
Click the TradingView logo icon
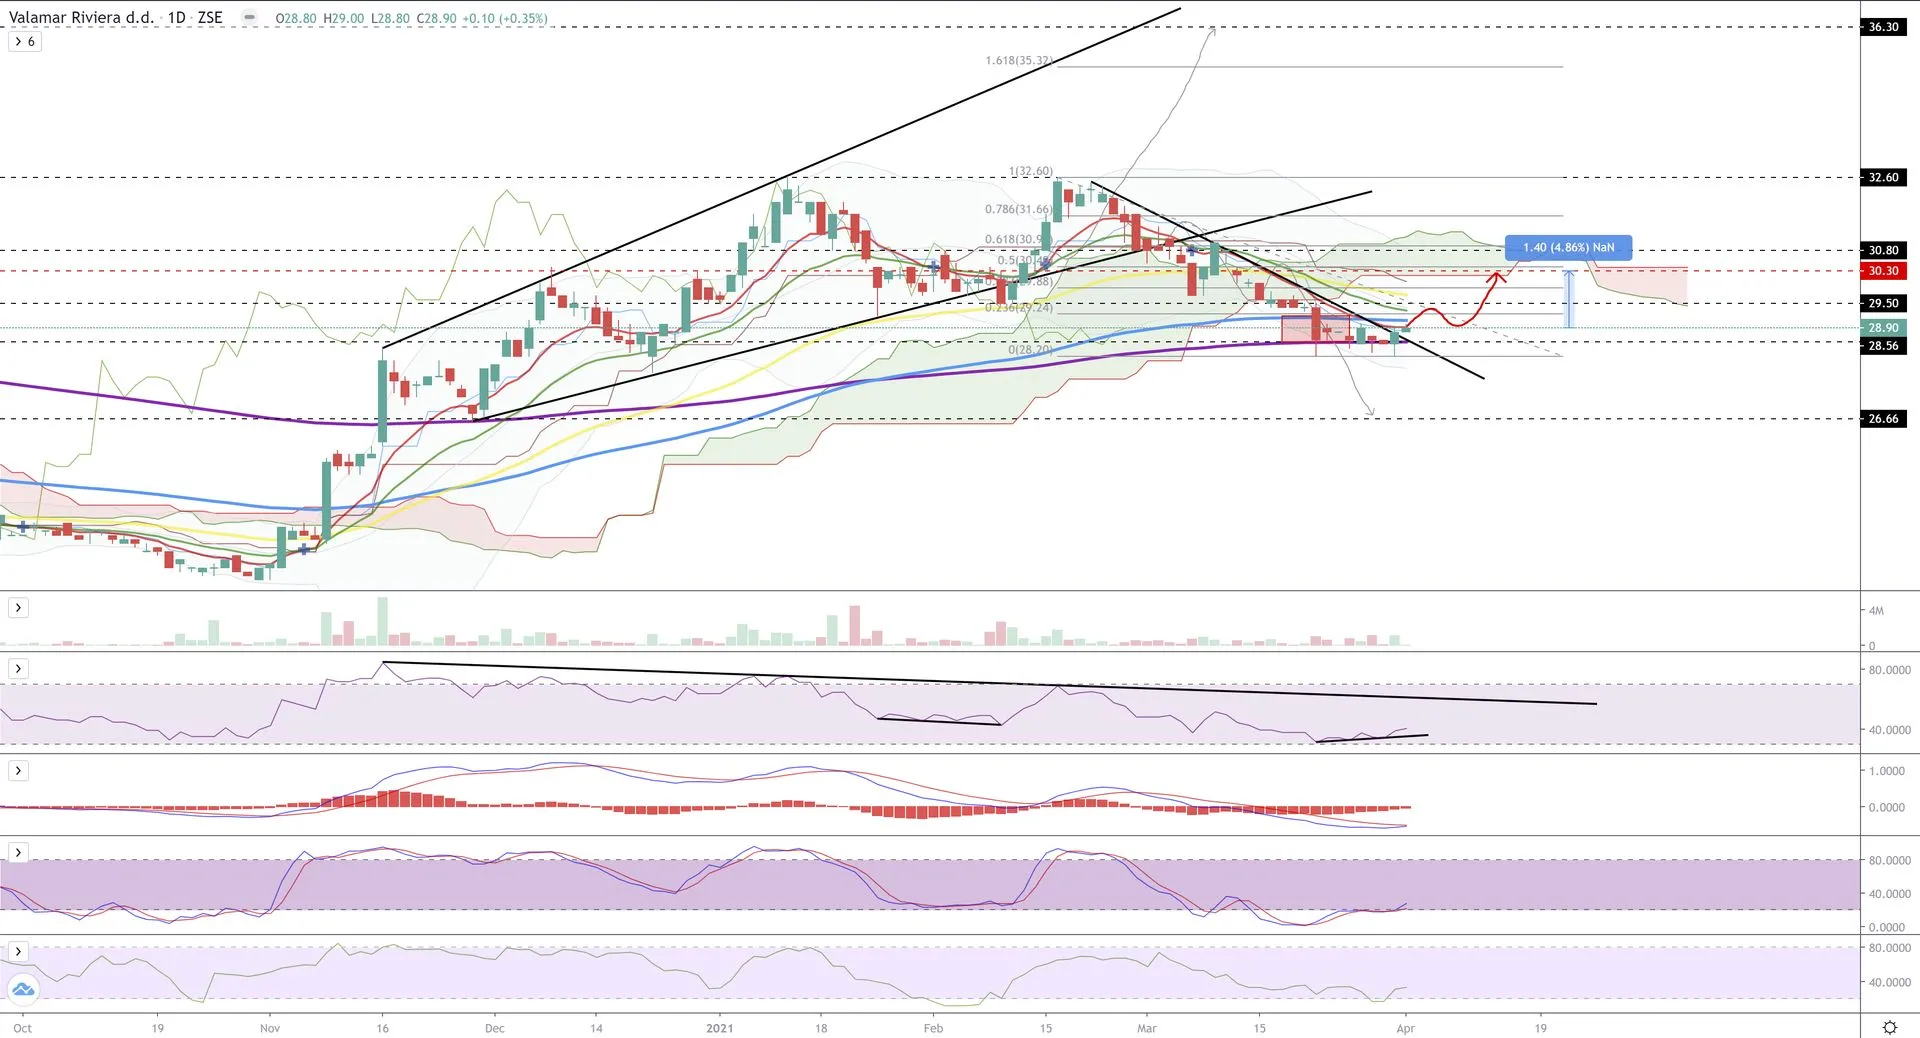22,989
